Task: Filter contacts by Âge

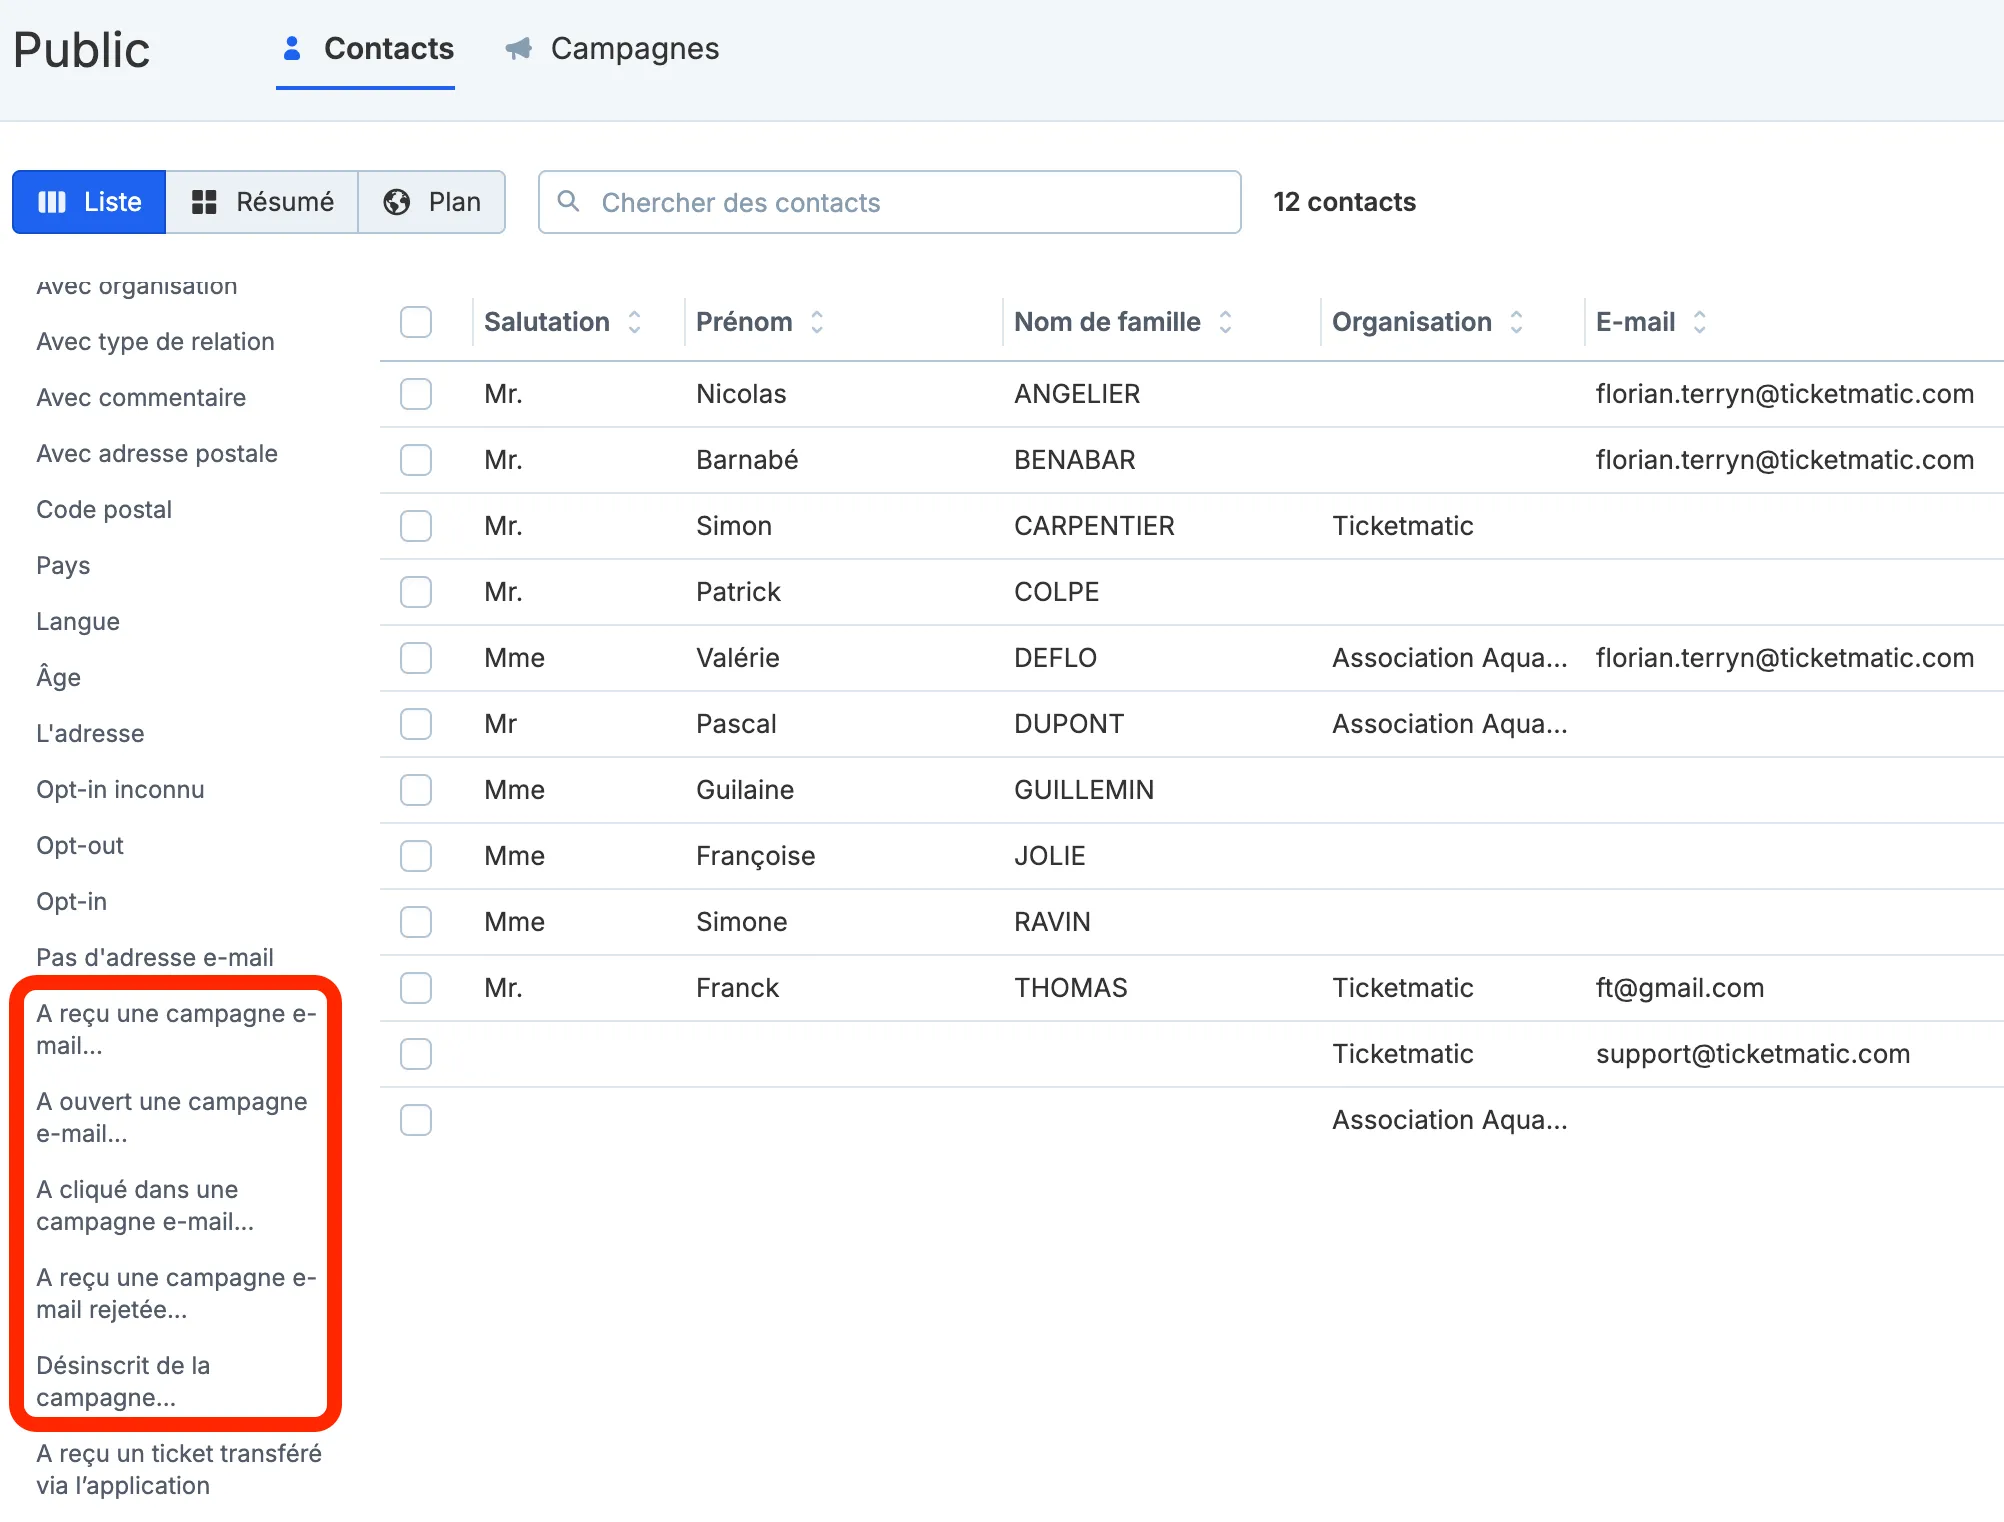Action: pos(58,677)
